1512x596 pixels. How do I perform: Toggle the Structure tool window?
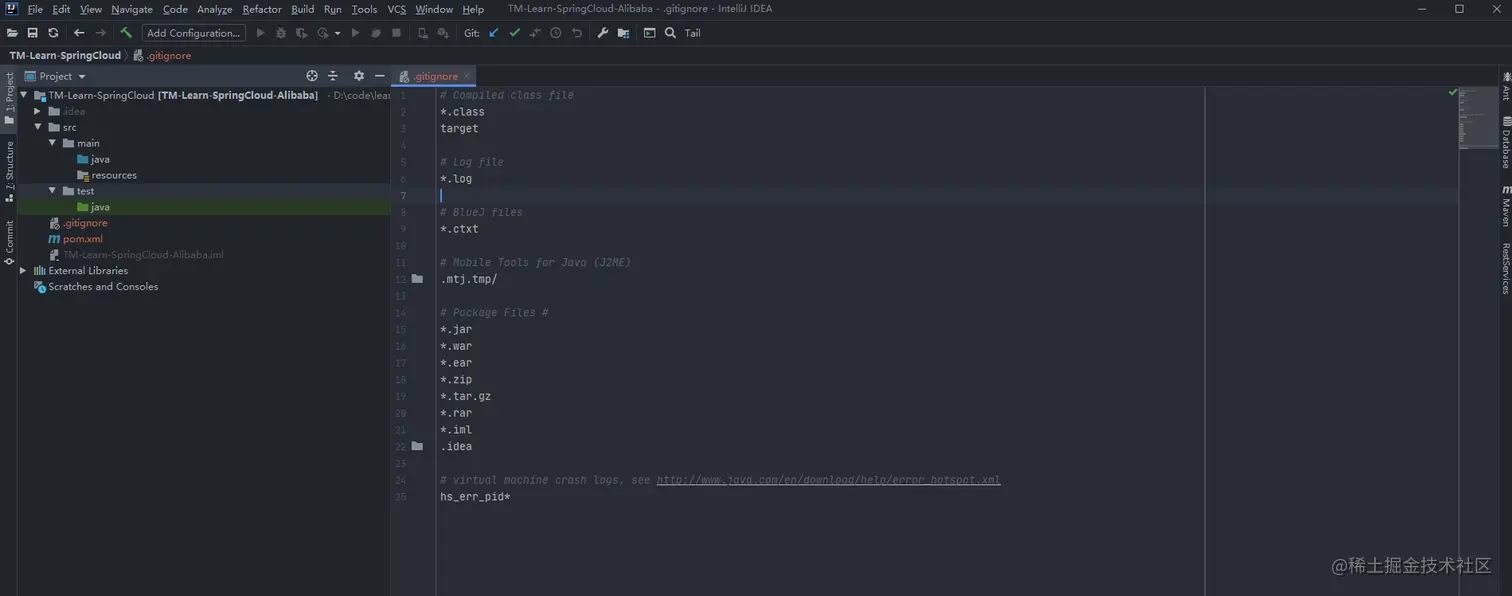tap(9, 172)
